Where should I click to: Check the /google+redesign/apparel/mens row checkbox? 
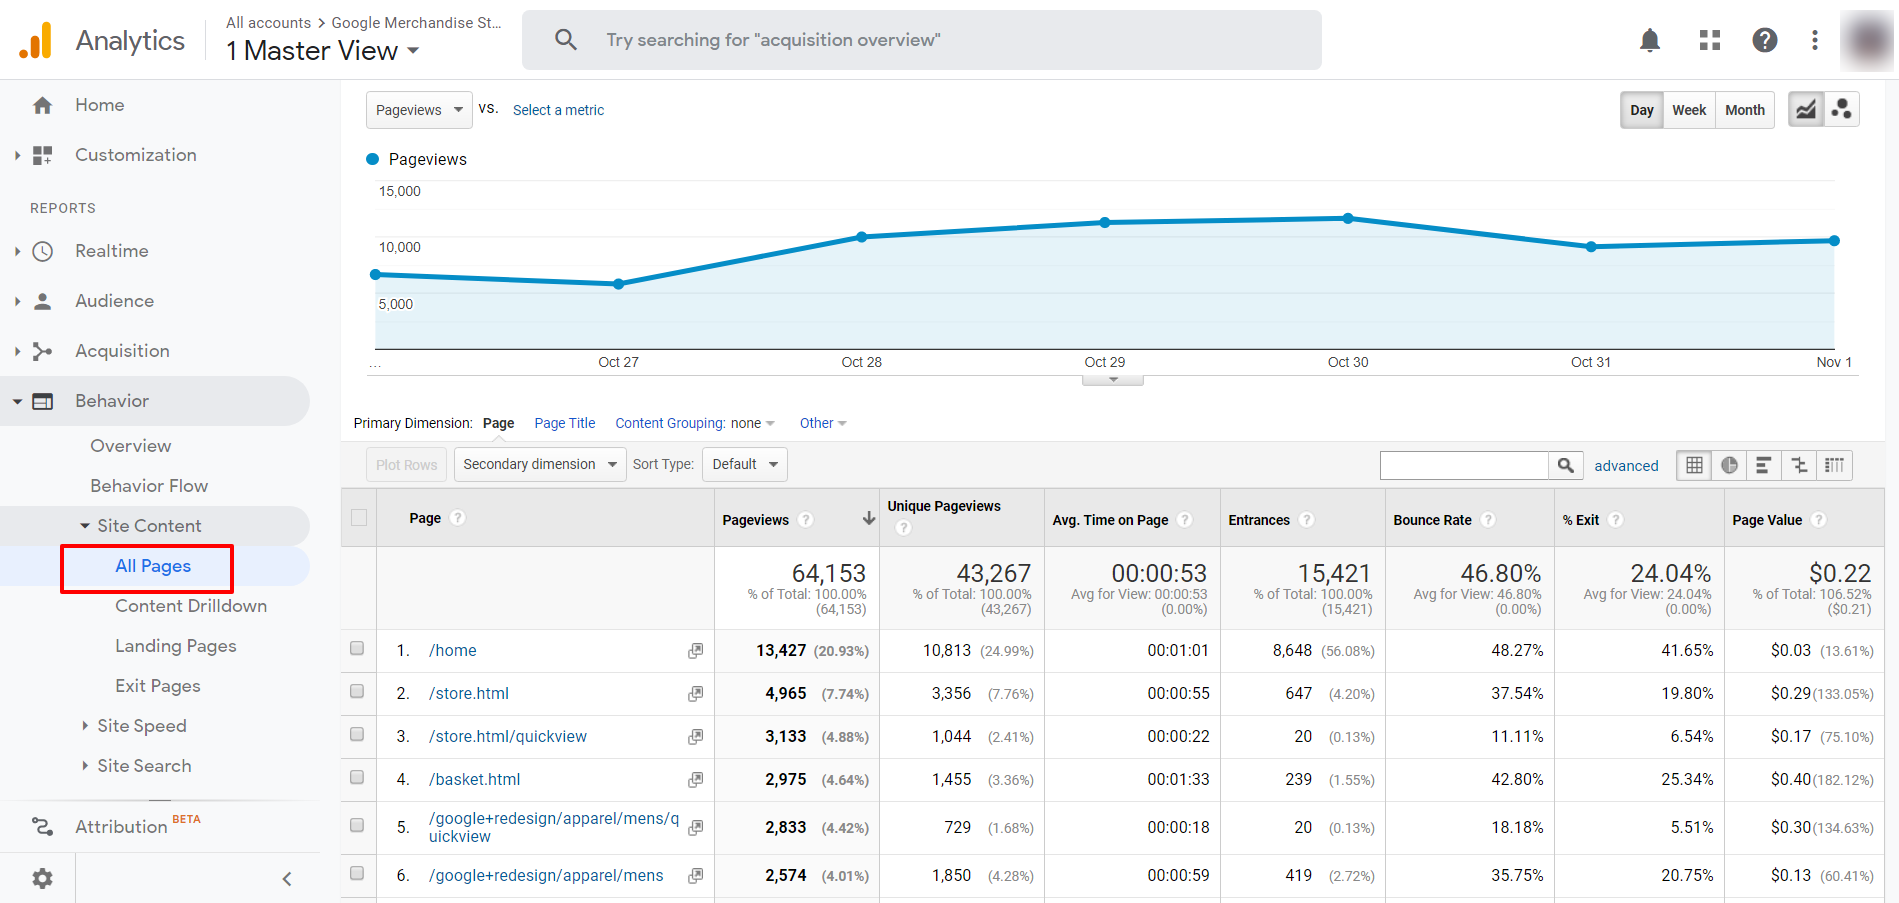(x=357, y=873)
